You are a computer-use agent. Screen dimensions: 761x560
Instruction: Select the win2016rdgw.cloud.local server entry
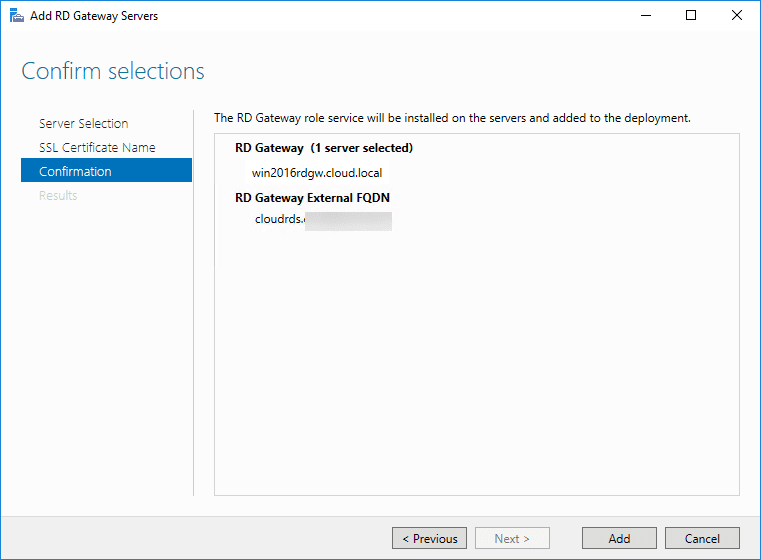(x=316, y=173)
